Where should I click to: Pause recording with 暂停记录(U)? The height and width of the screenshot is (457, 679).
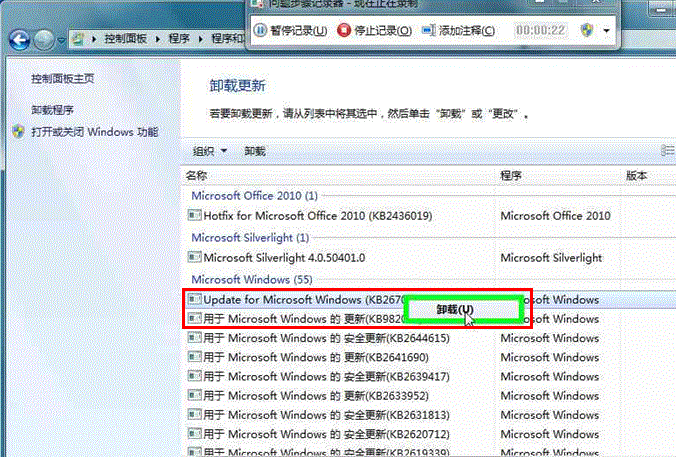coord(290,30)
